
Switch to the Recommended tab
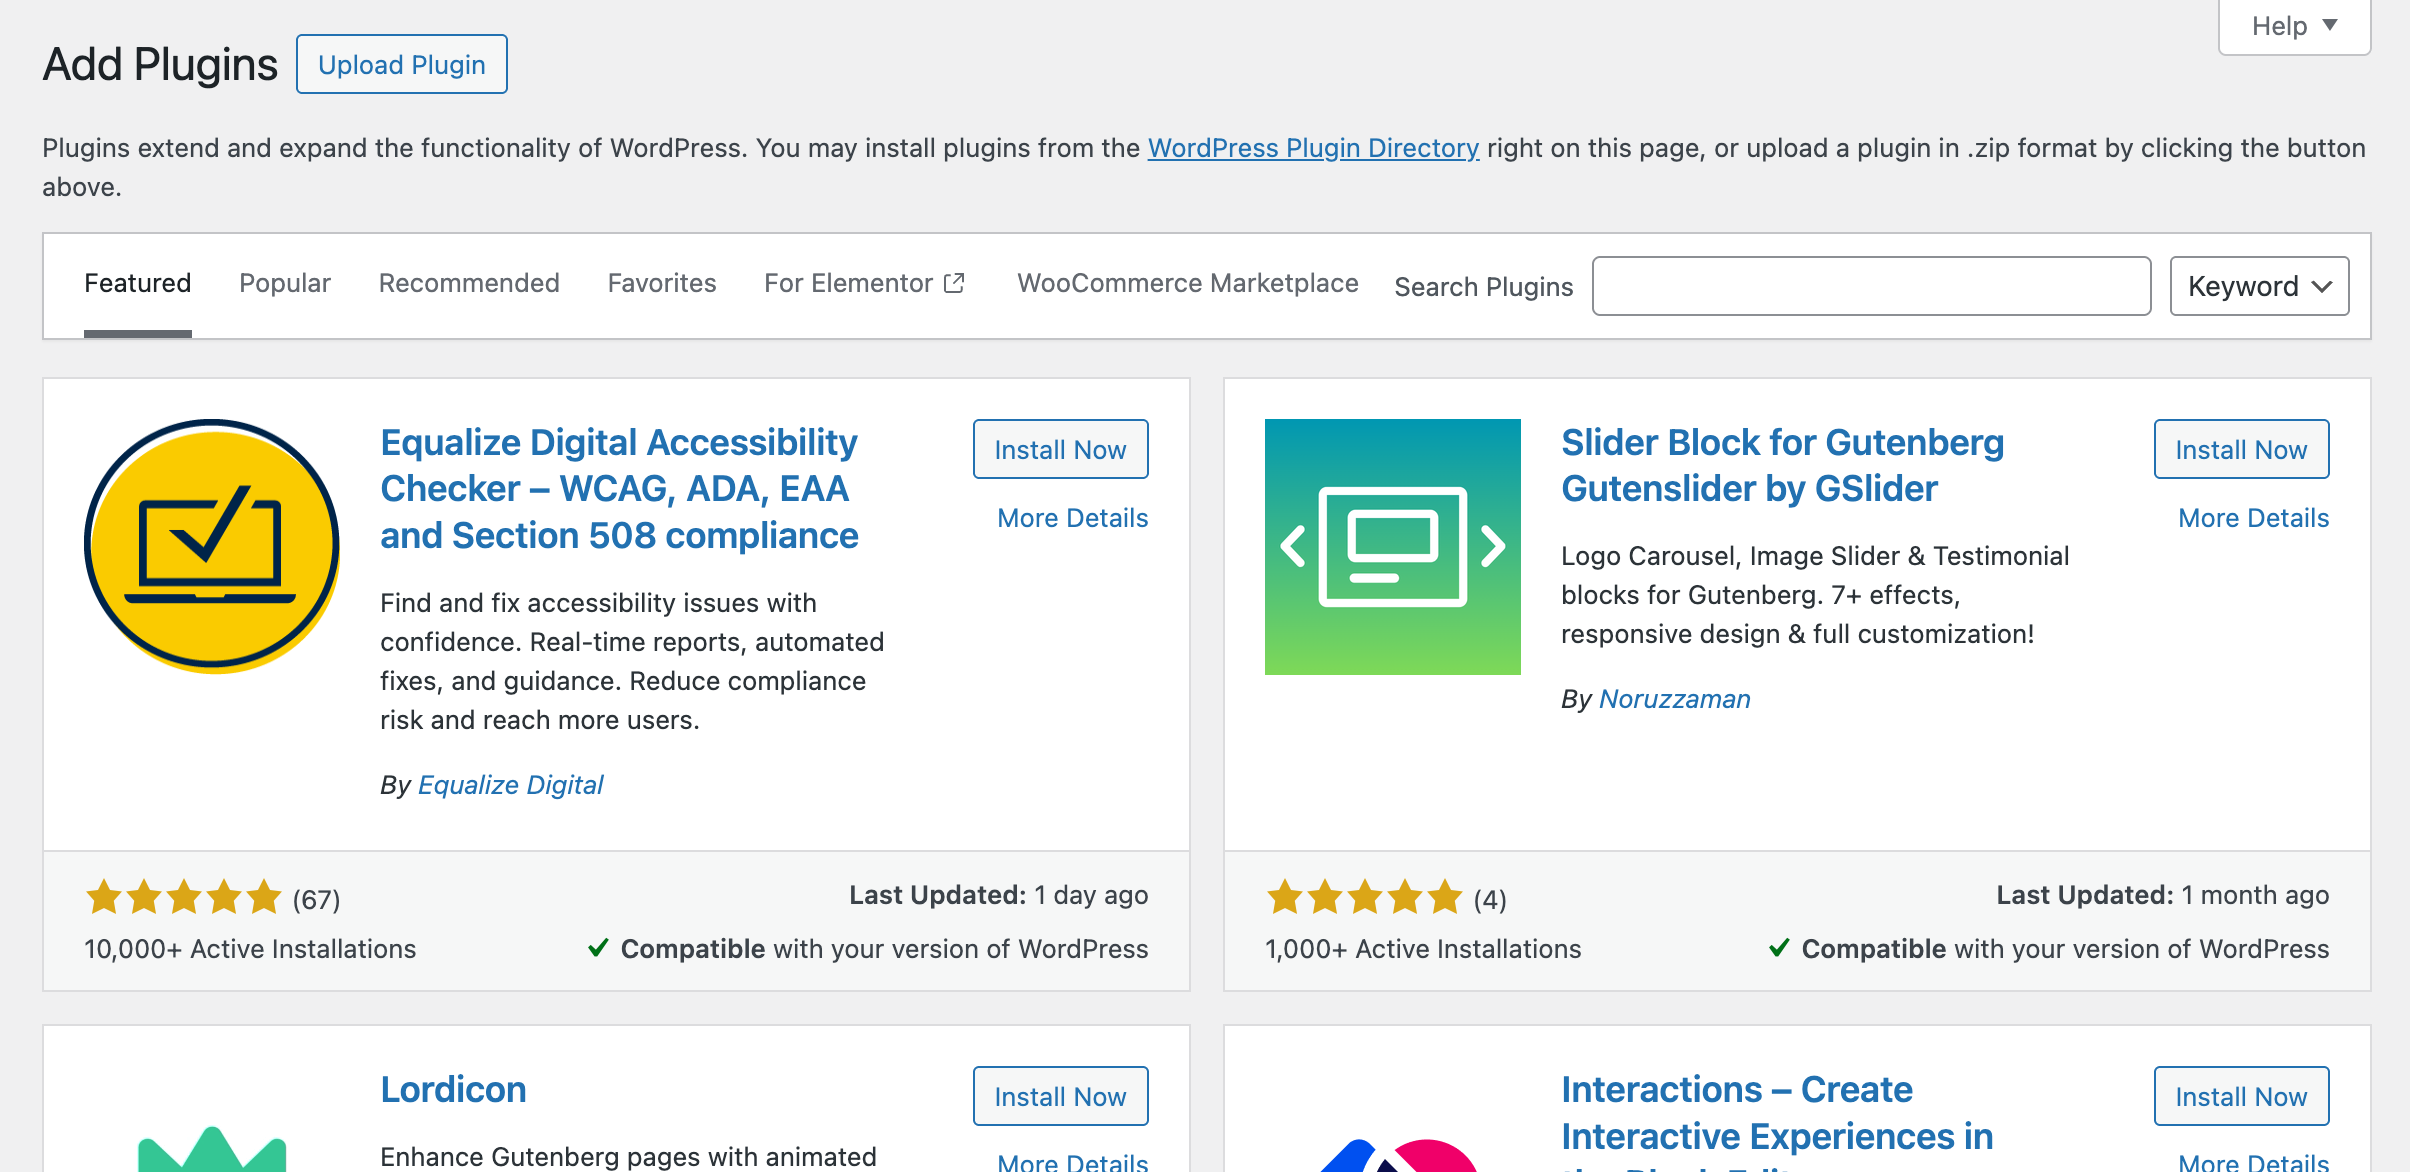[469, 283]
